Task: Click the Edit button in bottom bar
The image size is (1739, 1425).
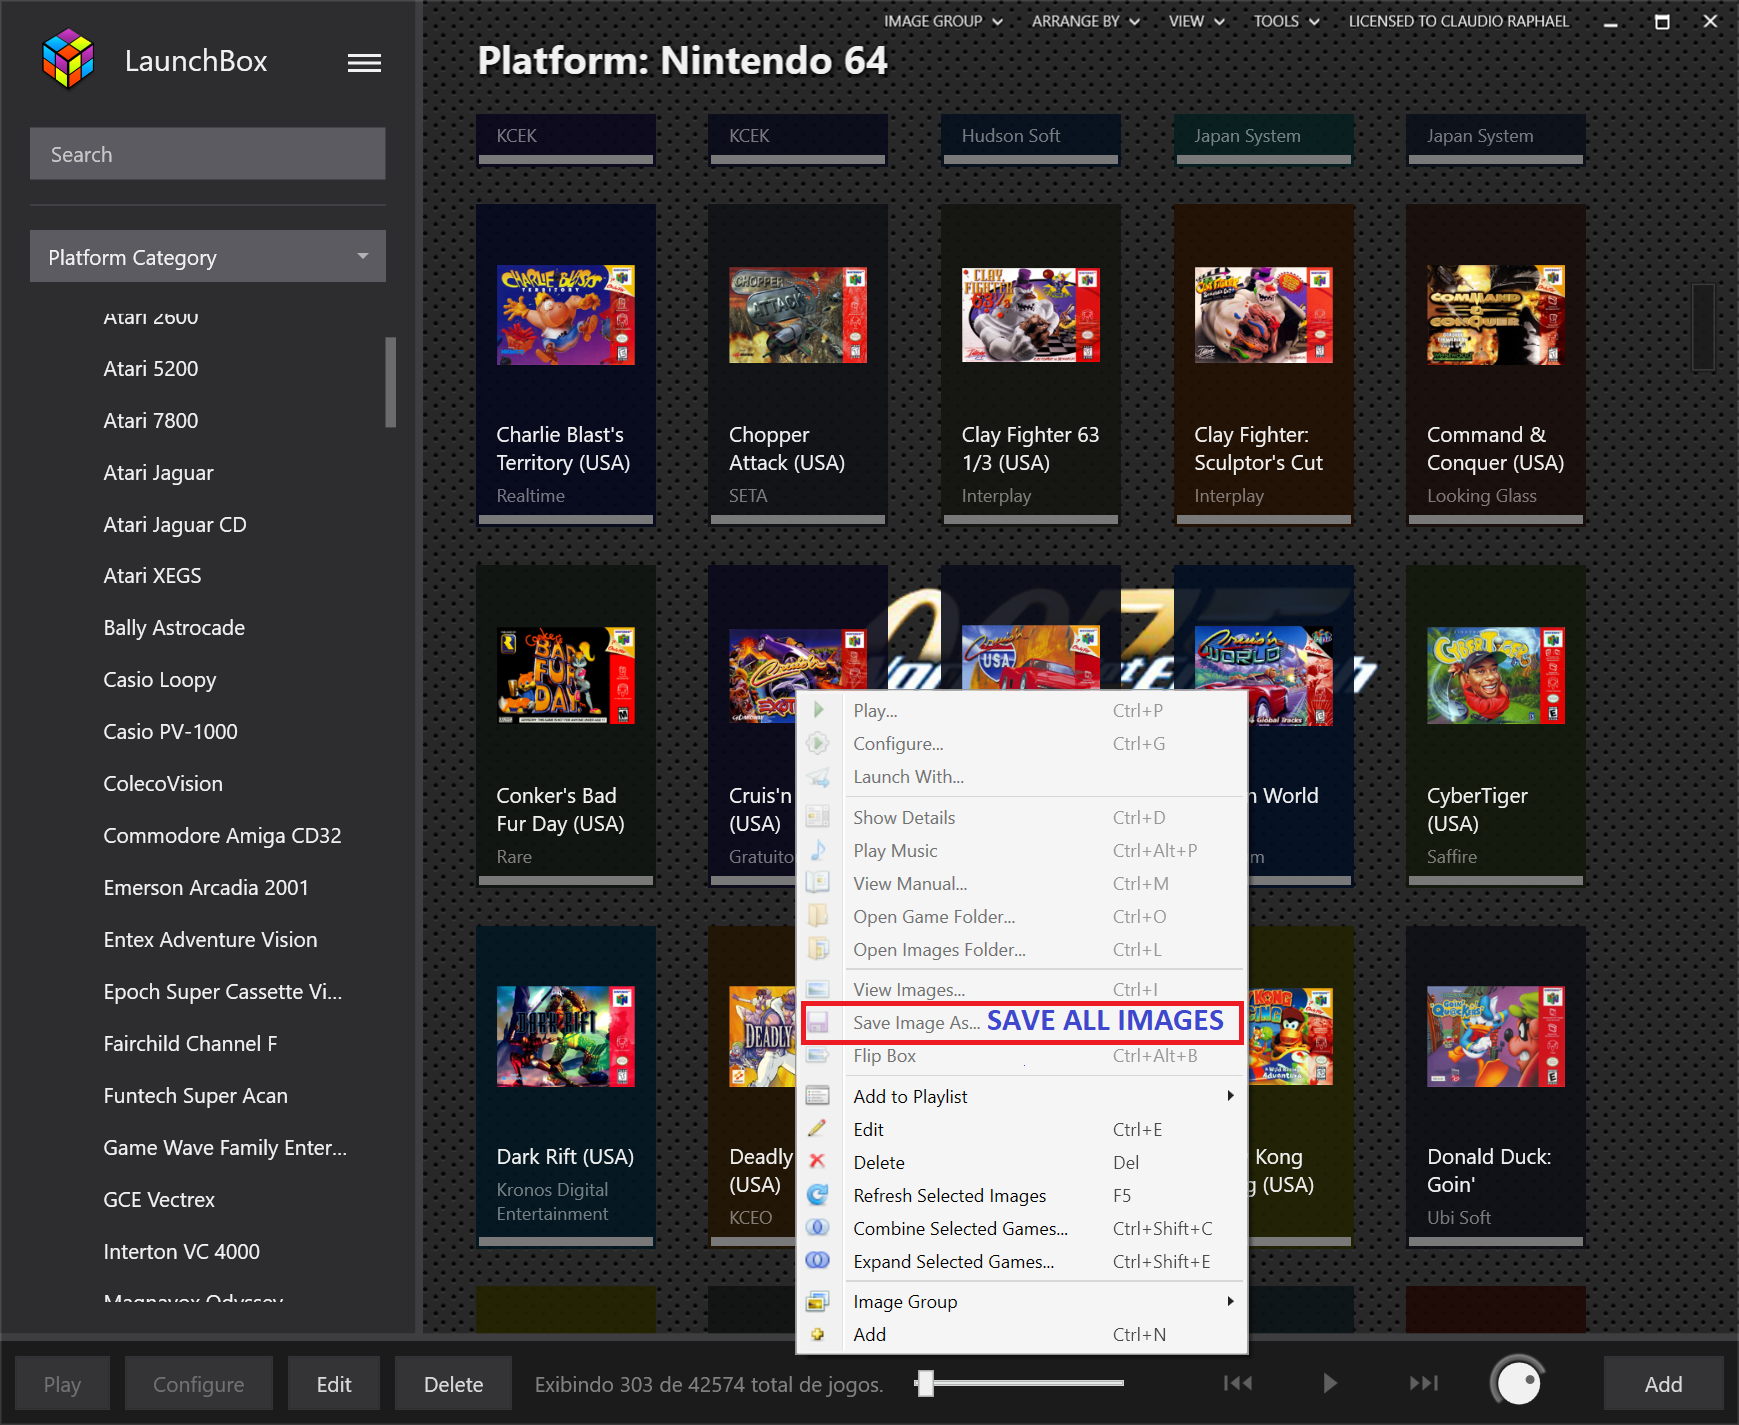Action: pos(334,1384)
